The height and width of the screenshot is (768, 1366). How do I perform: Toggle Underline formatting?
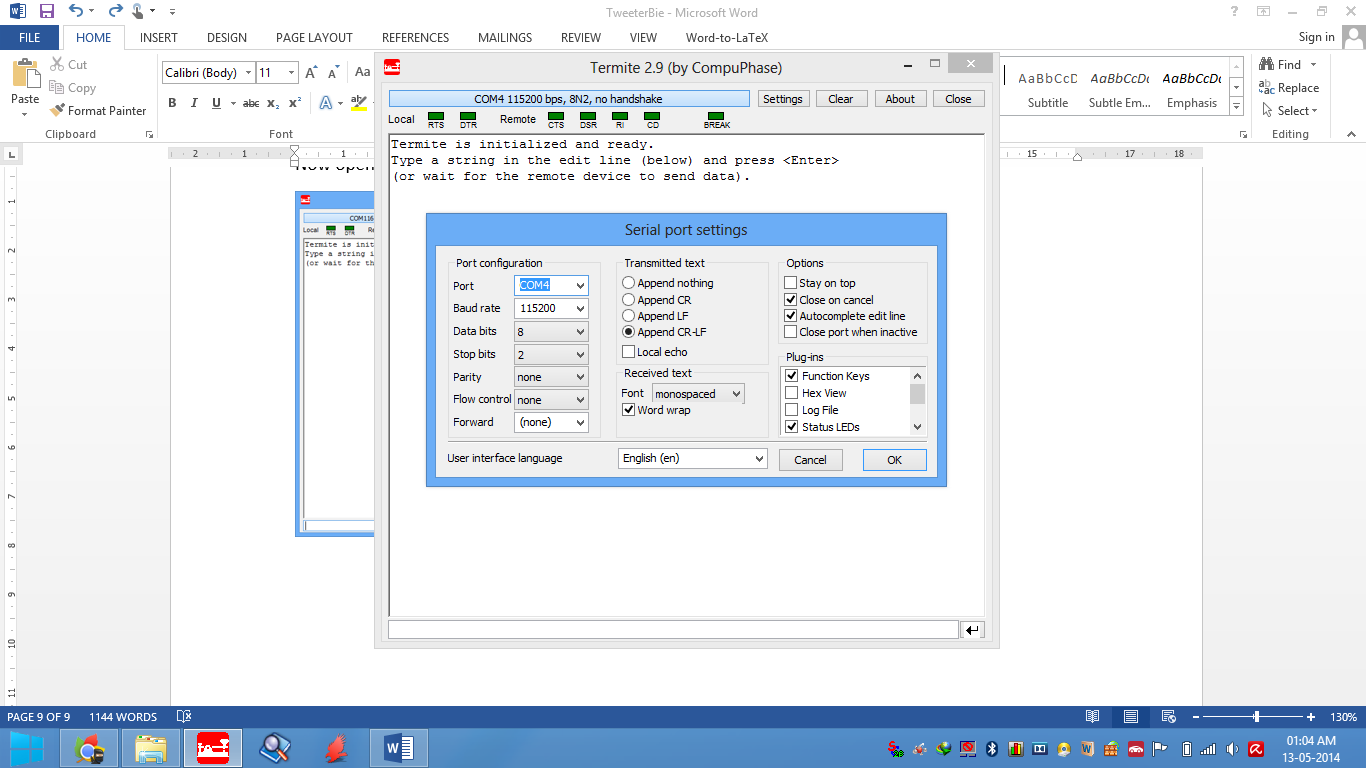[215, 103]
